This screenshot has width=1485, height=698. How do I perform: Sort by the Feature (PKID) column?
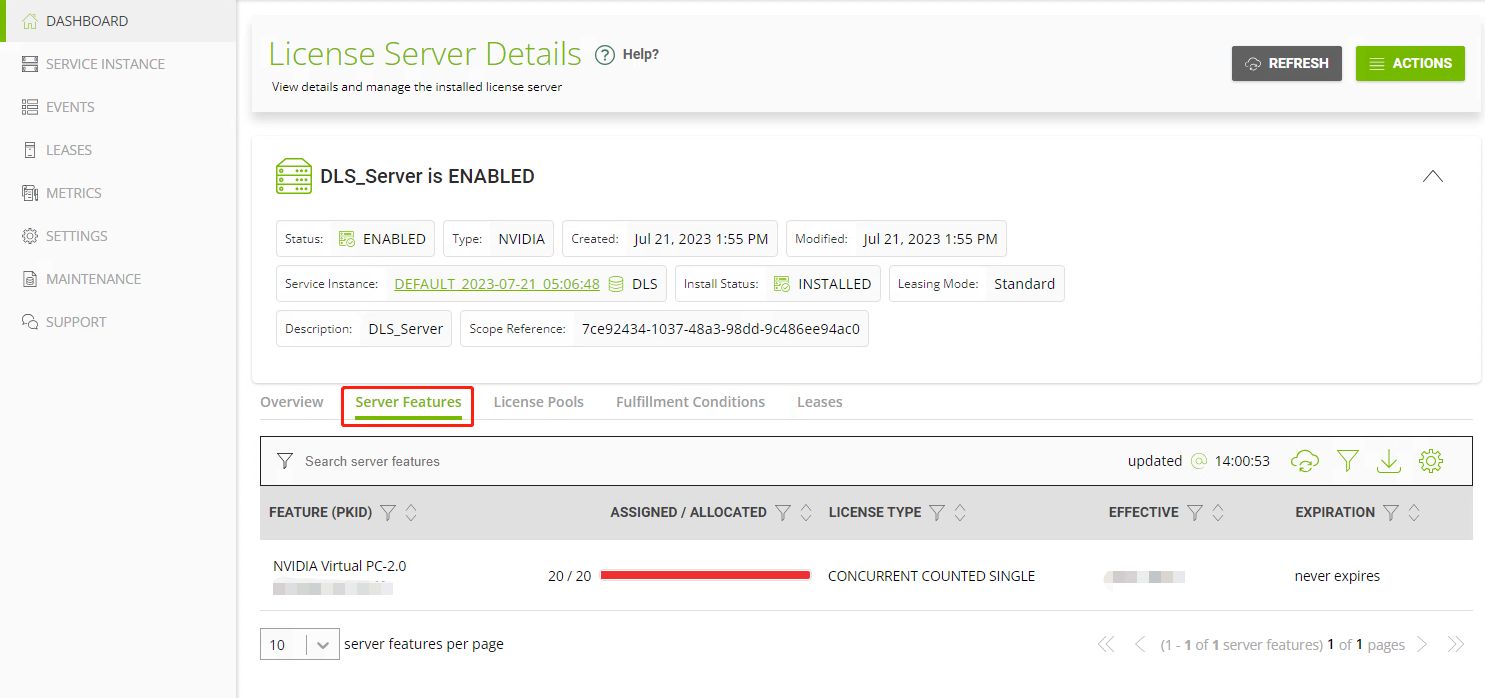(x=411, y=513)
